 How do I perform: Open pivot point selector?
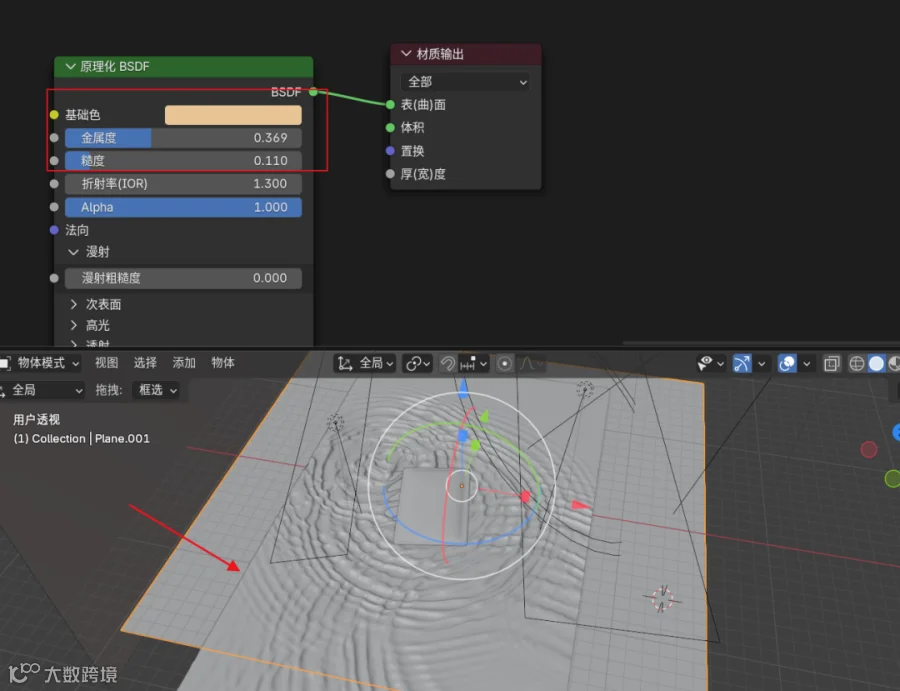[x=417, y=363]
